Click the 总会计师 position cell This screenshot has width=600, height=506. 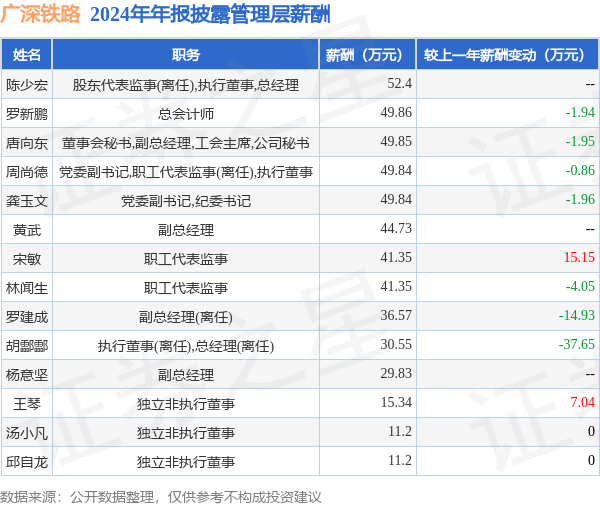pyautogui.click(x=186, y=114)
